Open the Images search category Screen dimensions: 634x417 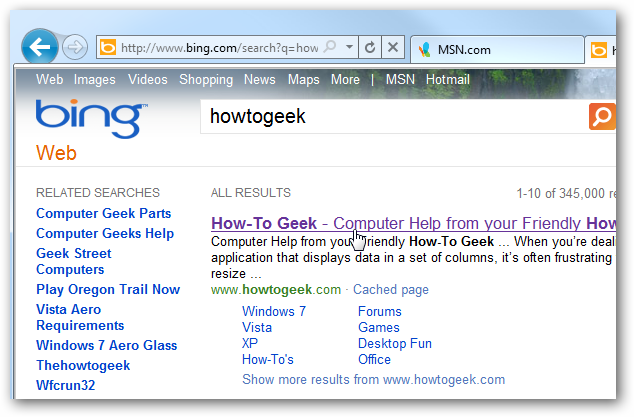click(x=95, y=80)
